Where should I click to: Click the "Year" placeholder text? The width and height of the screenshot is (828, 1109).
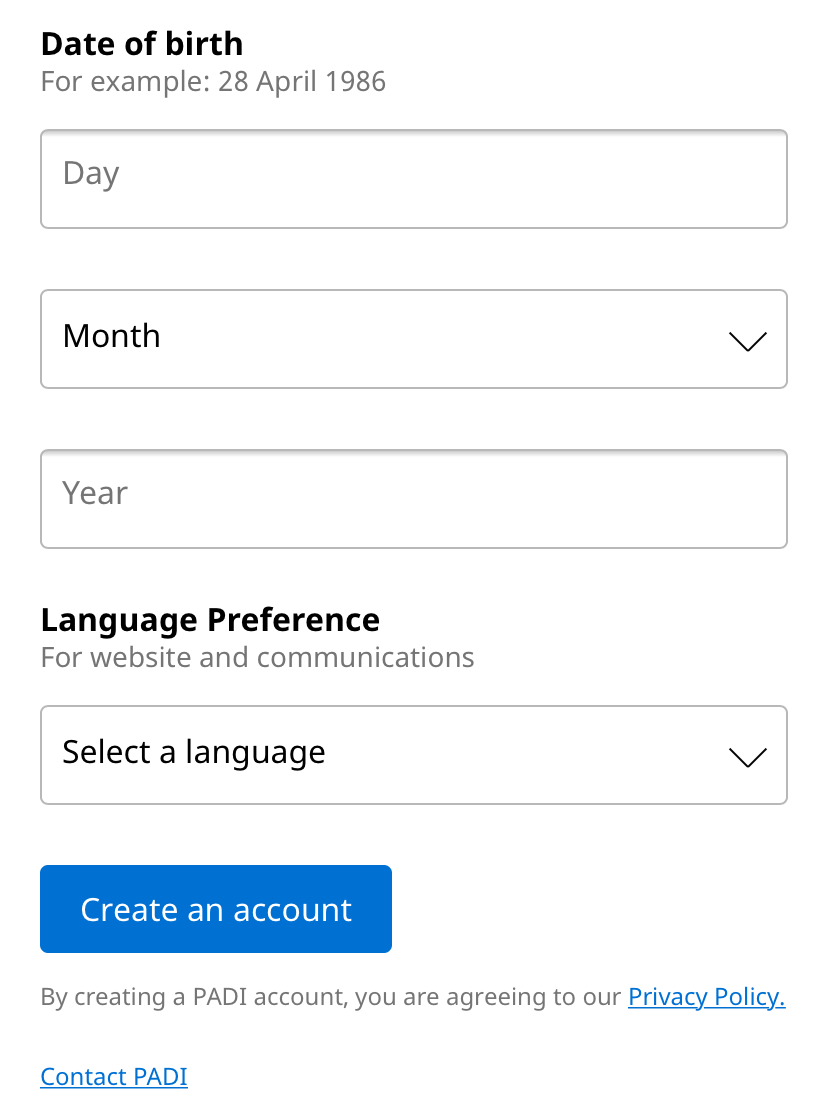click(95, 494)
